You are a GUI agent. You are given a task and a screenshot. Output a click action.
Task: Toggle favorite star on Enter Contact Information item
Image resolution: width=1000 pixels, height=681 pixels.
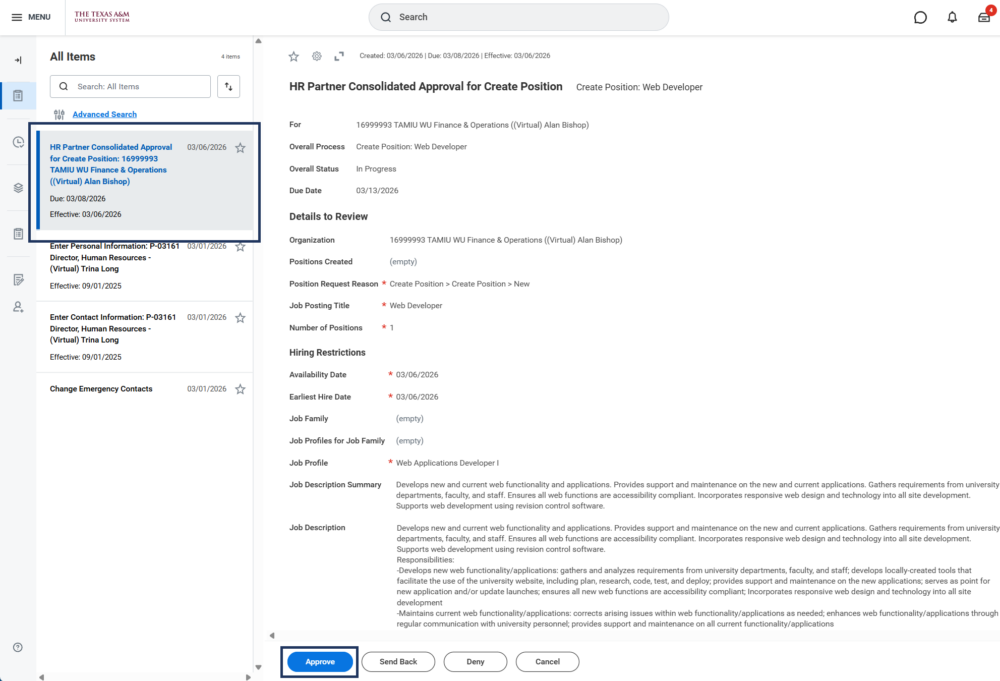(x=240, y=318)
